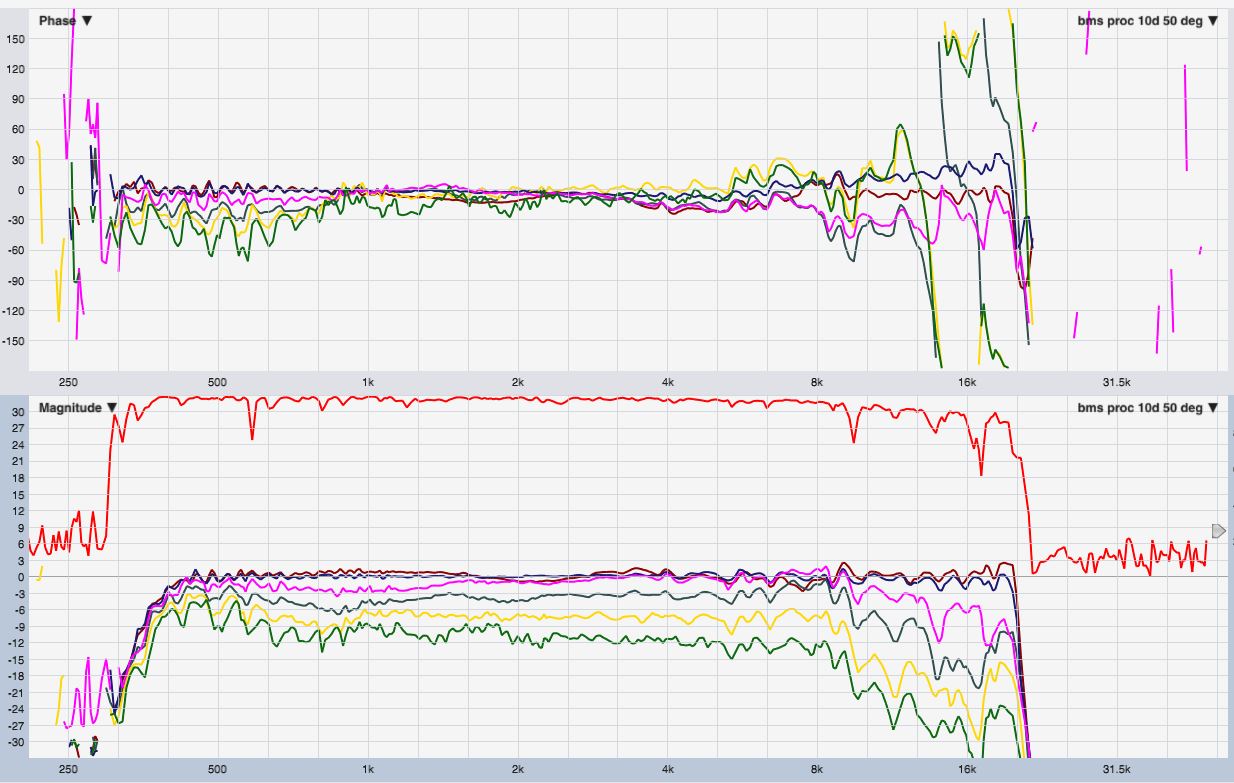Click the 150 degree label on the Phase axis
Image resolution: width=1234 pixels, height=783 pixels.
pos(16,39)
